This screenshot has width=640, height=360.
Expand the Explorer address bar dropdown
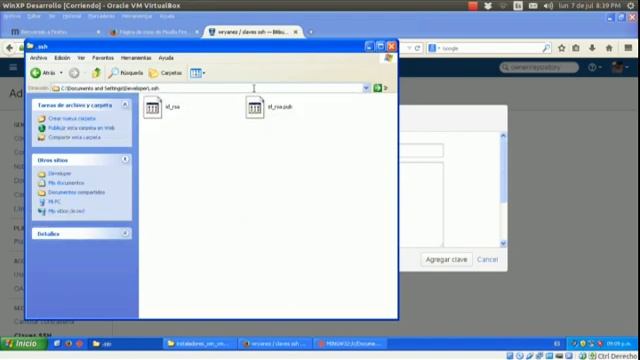click(x=366, y=88)
